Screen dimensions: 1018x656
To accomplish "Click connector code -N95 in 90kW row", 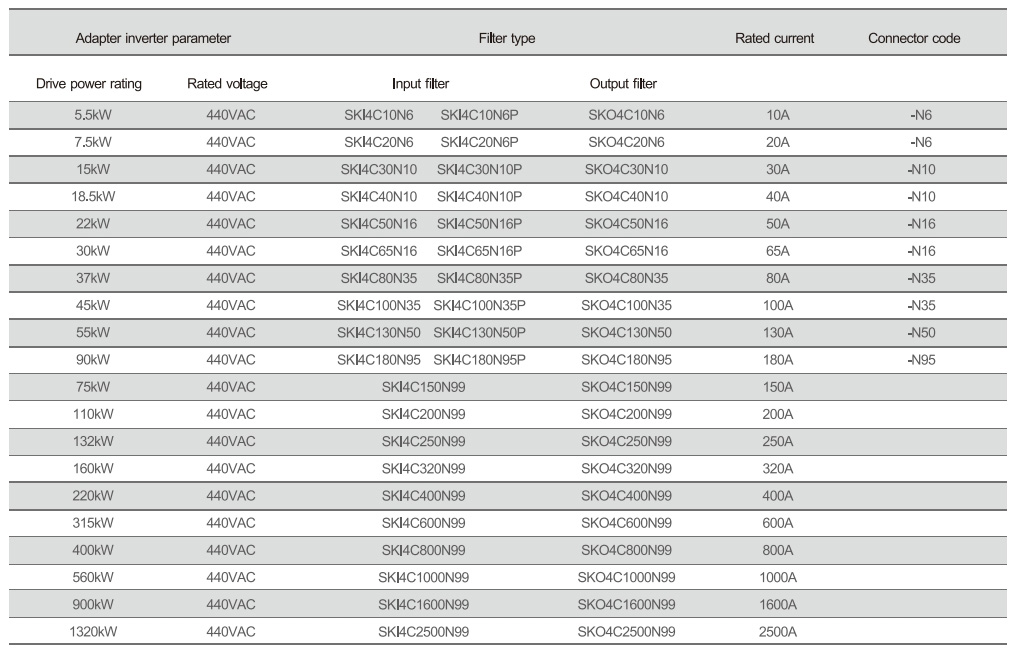I will [921, 360].
